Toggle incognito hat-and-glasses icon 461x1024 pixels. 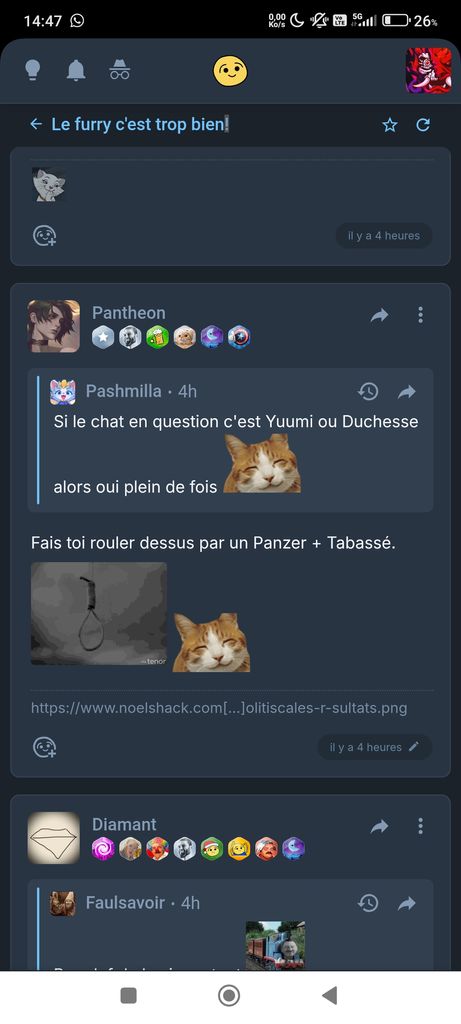[119, 70]
